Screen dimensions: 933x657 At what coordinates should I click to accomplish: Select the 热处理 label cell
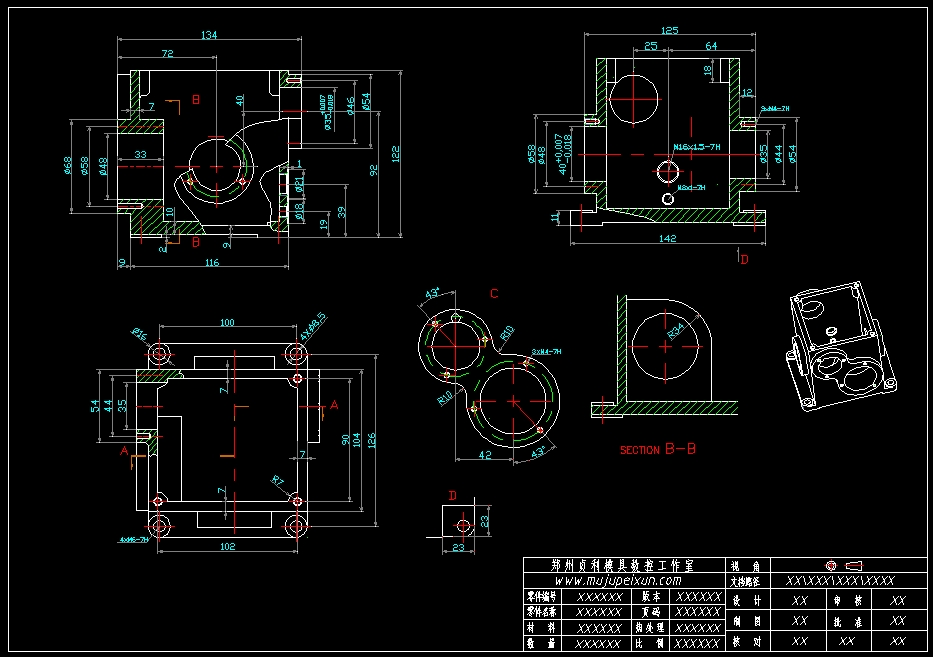[650, 627]
